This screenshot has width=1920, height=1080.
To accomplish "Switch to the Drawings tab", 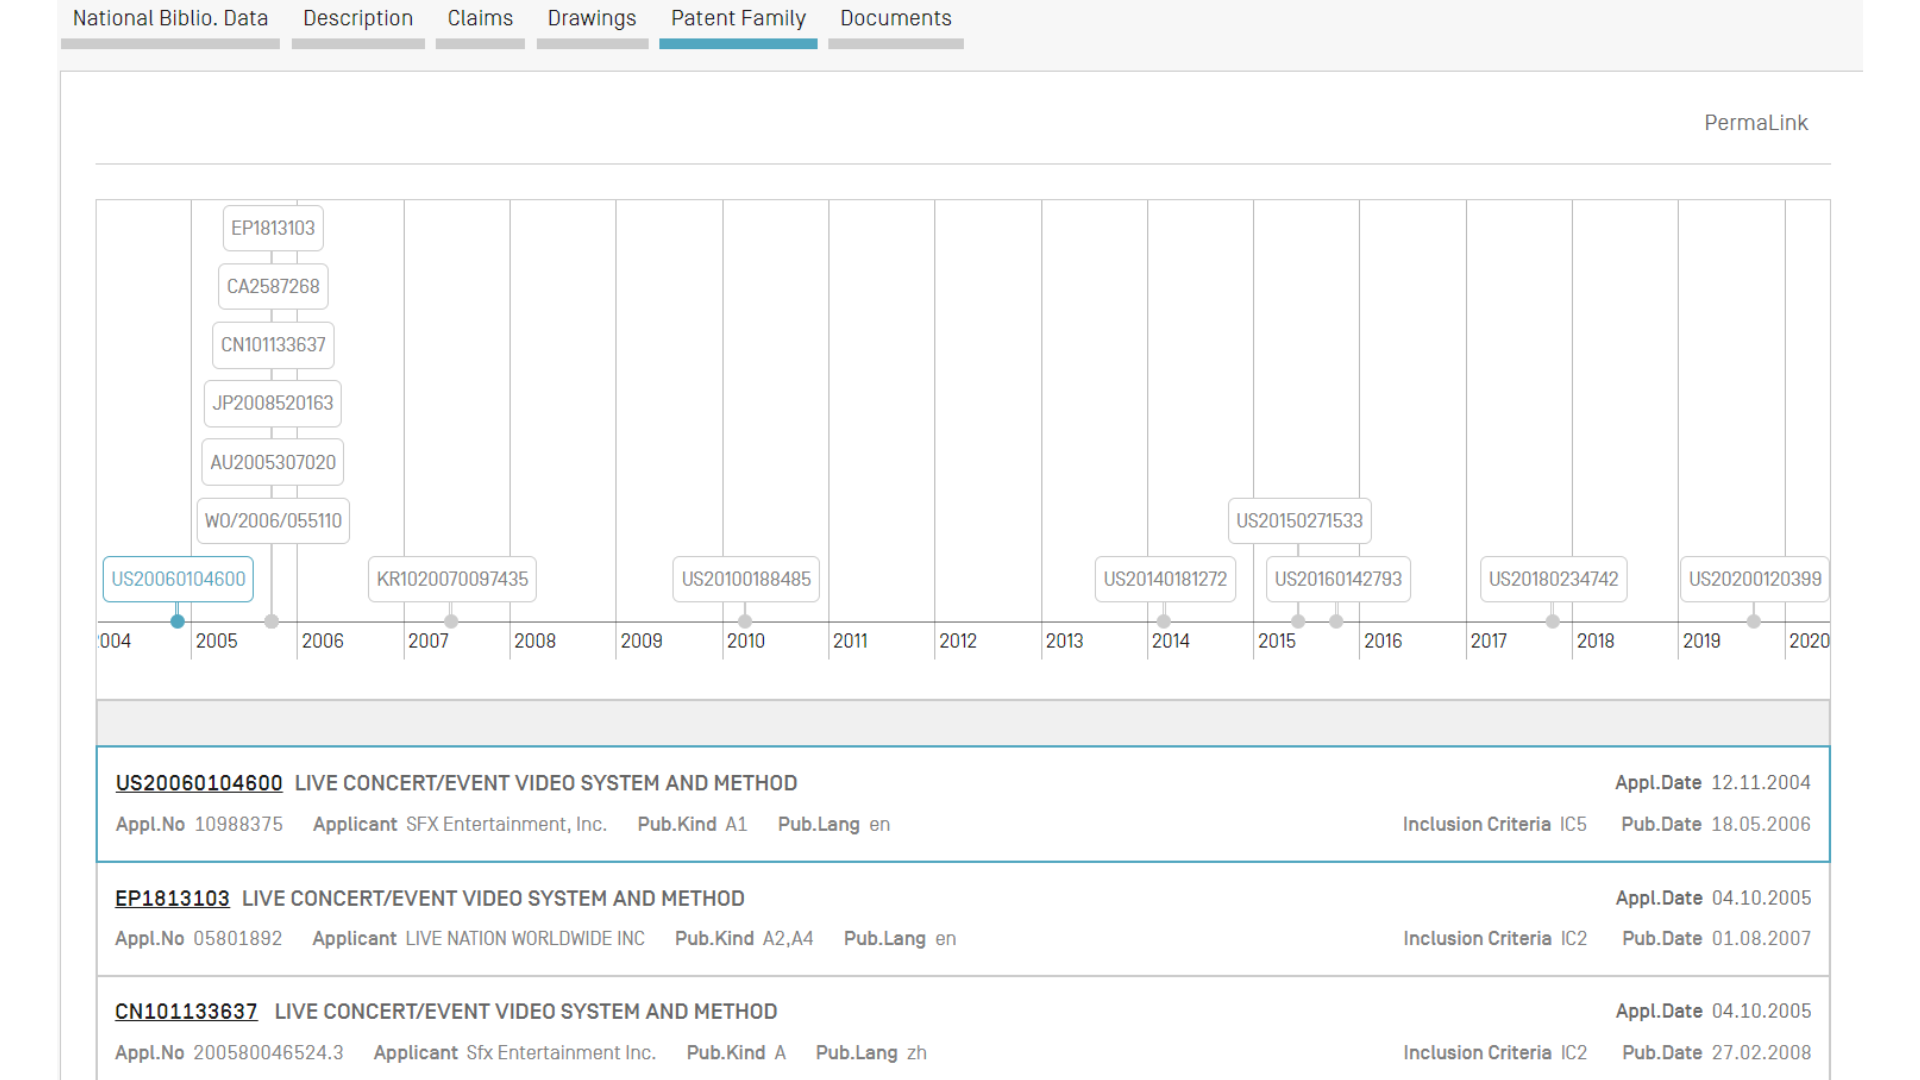I will coord(591,18).
